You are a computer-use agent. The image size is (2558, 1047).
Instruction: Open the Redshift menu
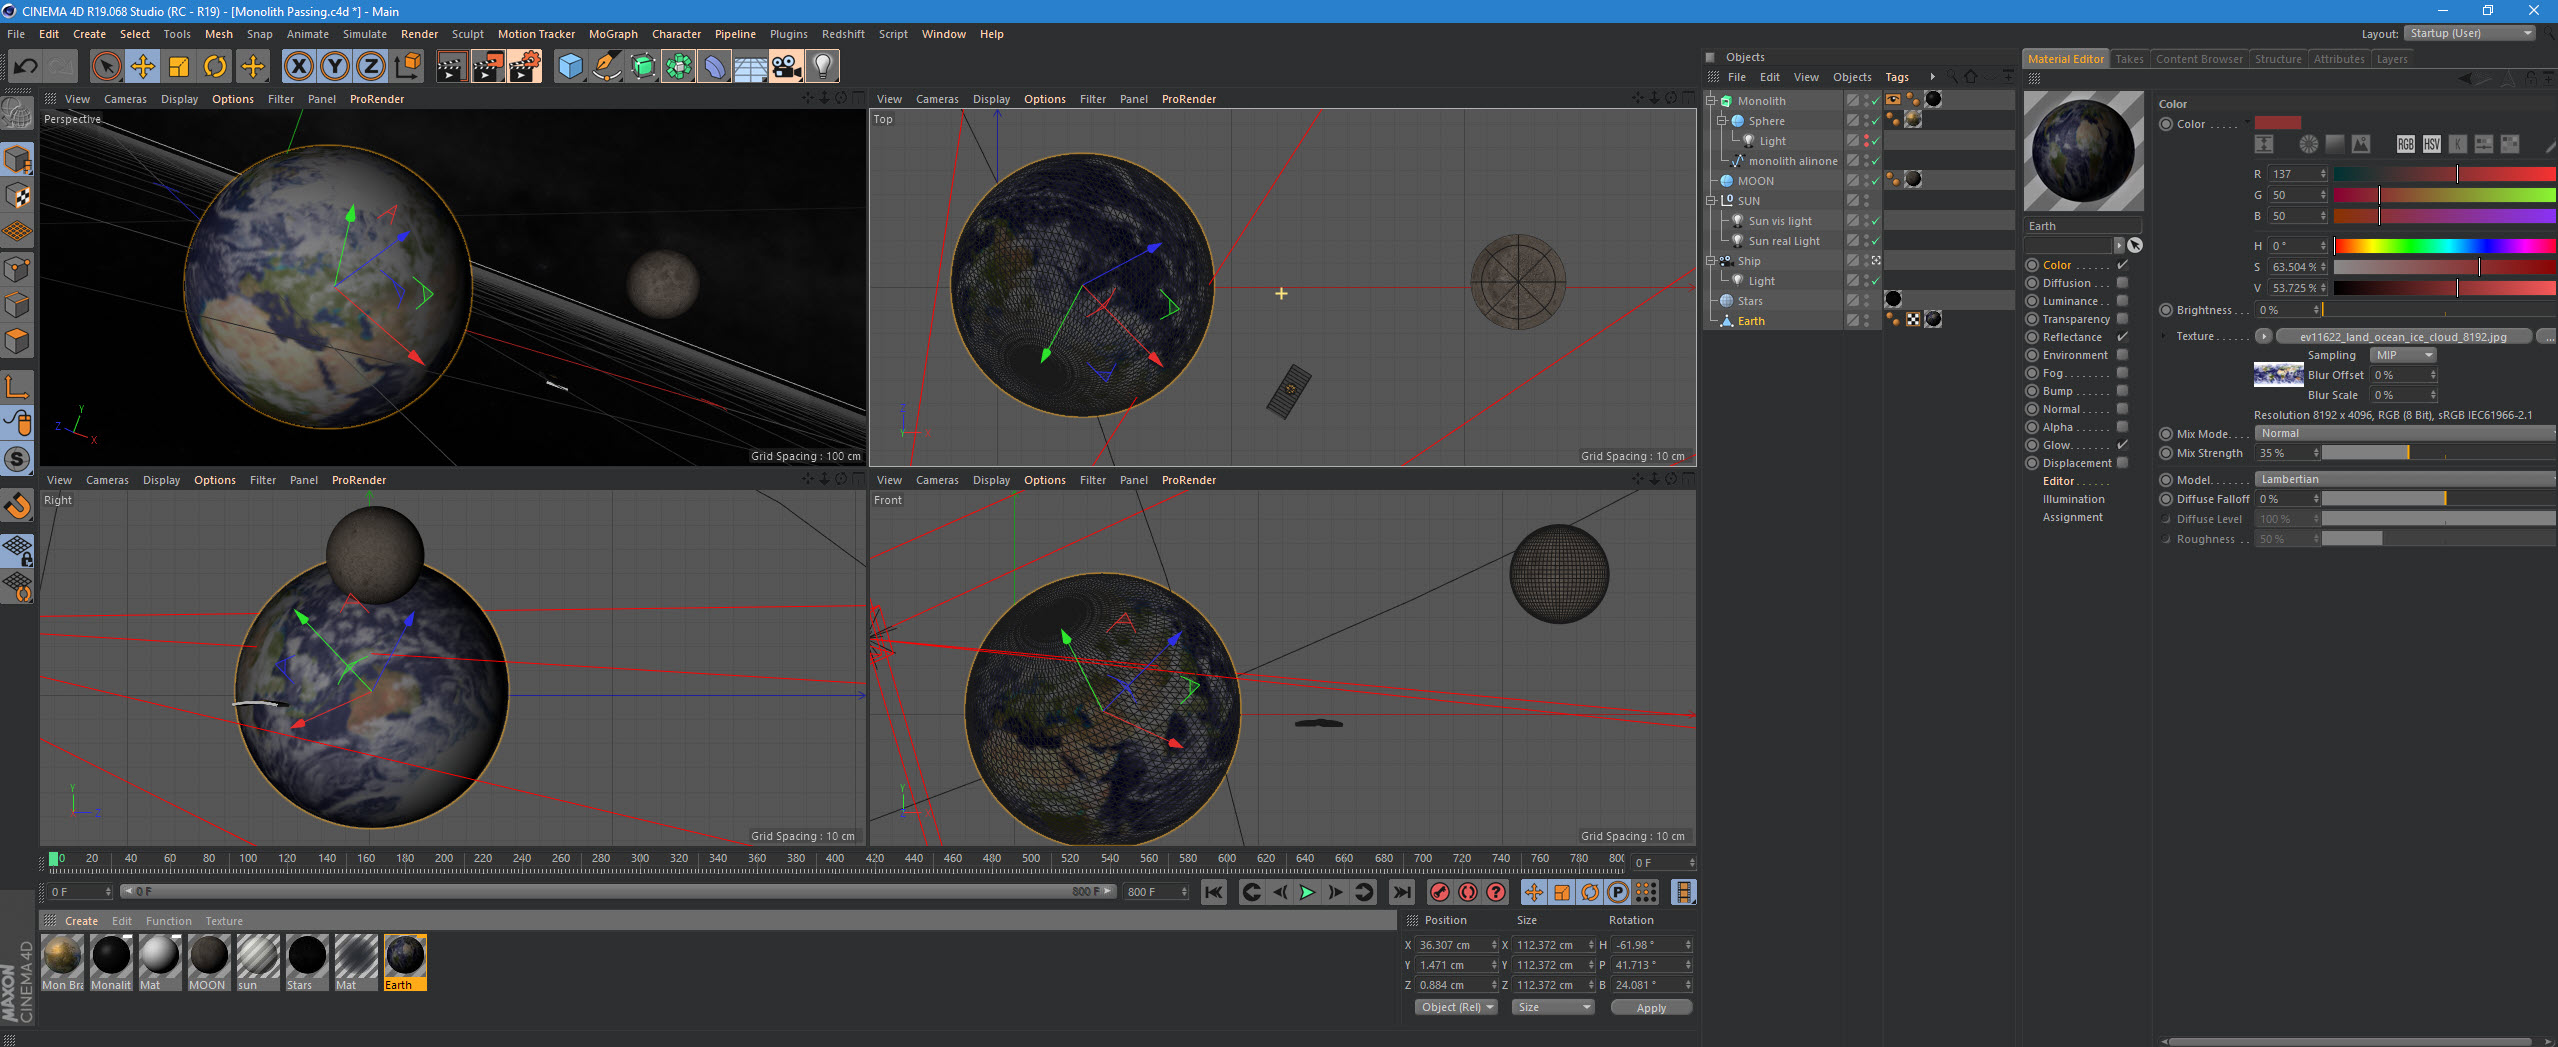coord(843,34)
